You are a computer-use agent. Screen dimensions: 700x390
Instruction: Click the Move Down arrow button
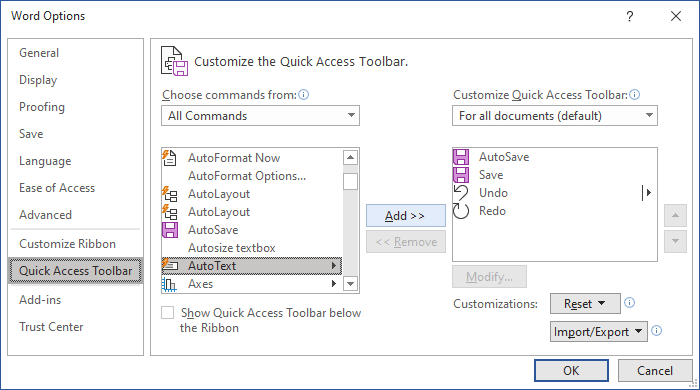pyautogui.click(x=675, y=241)
